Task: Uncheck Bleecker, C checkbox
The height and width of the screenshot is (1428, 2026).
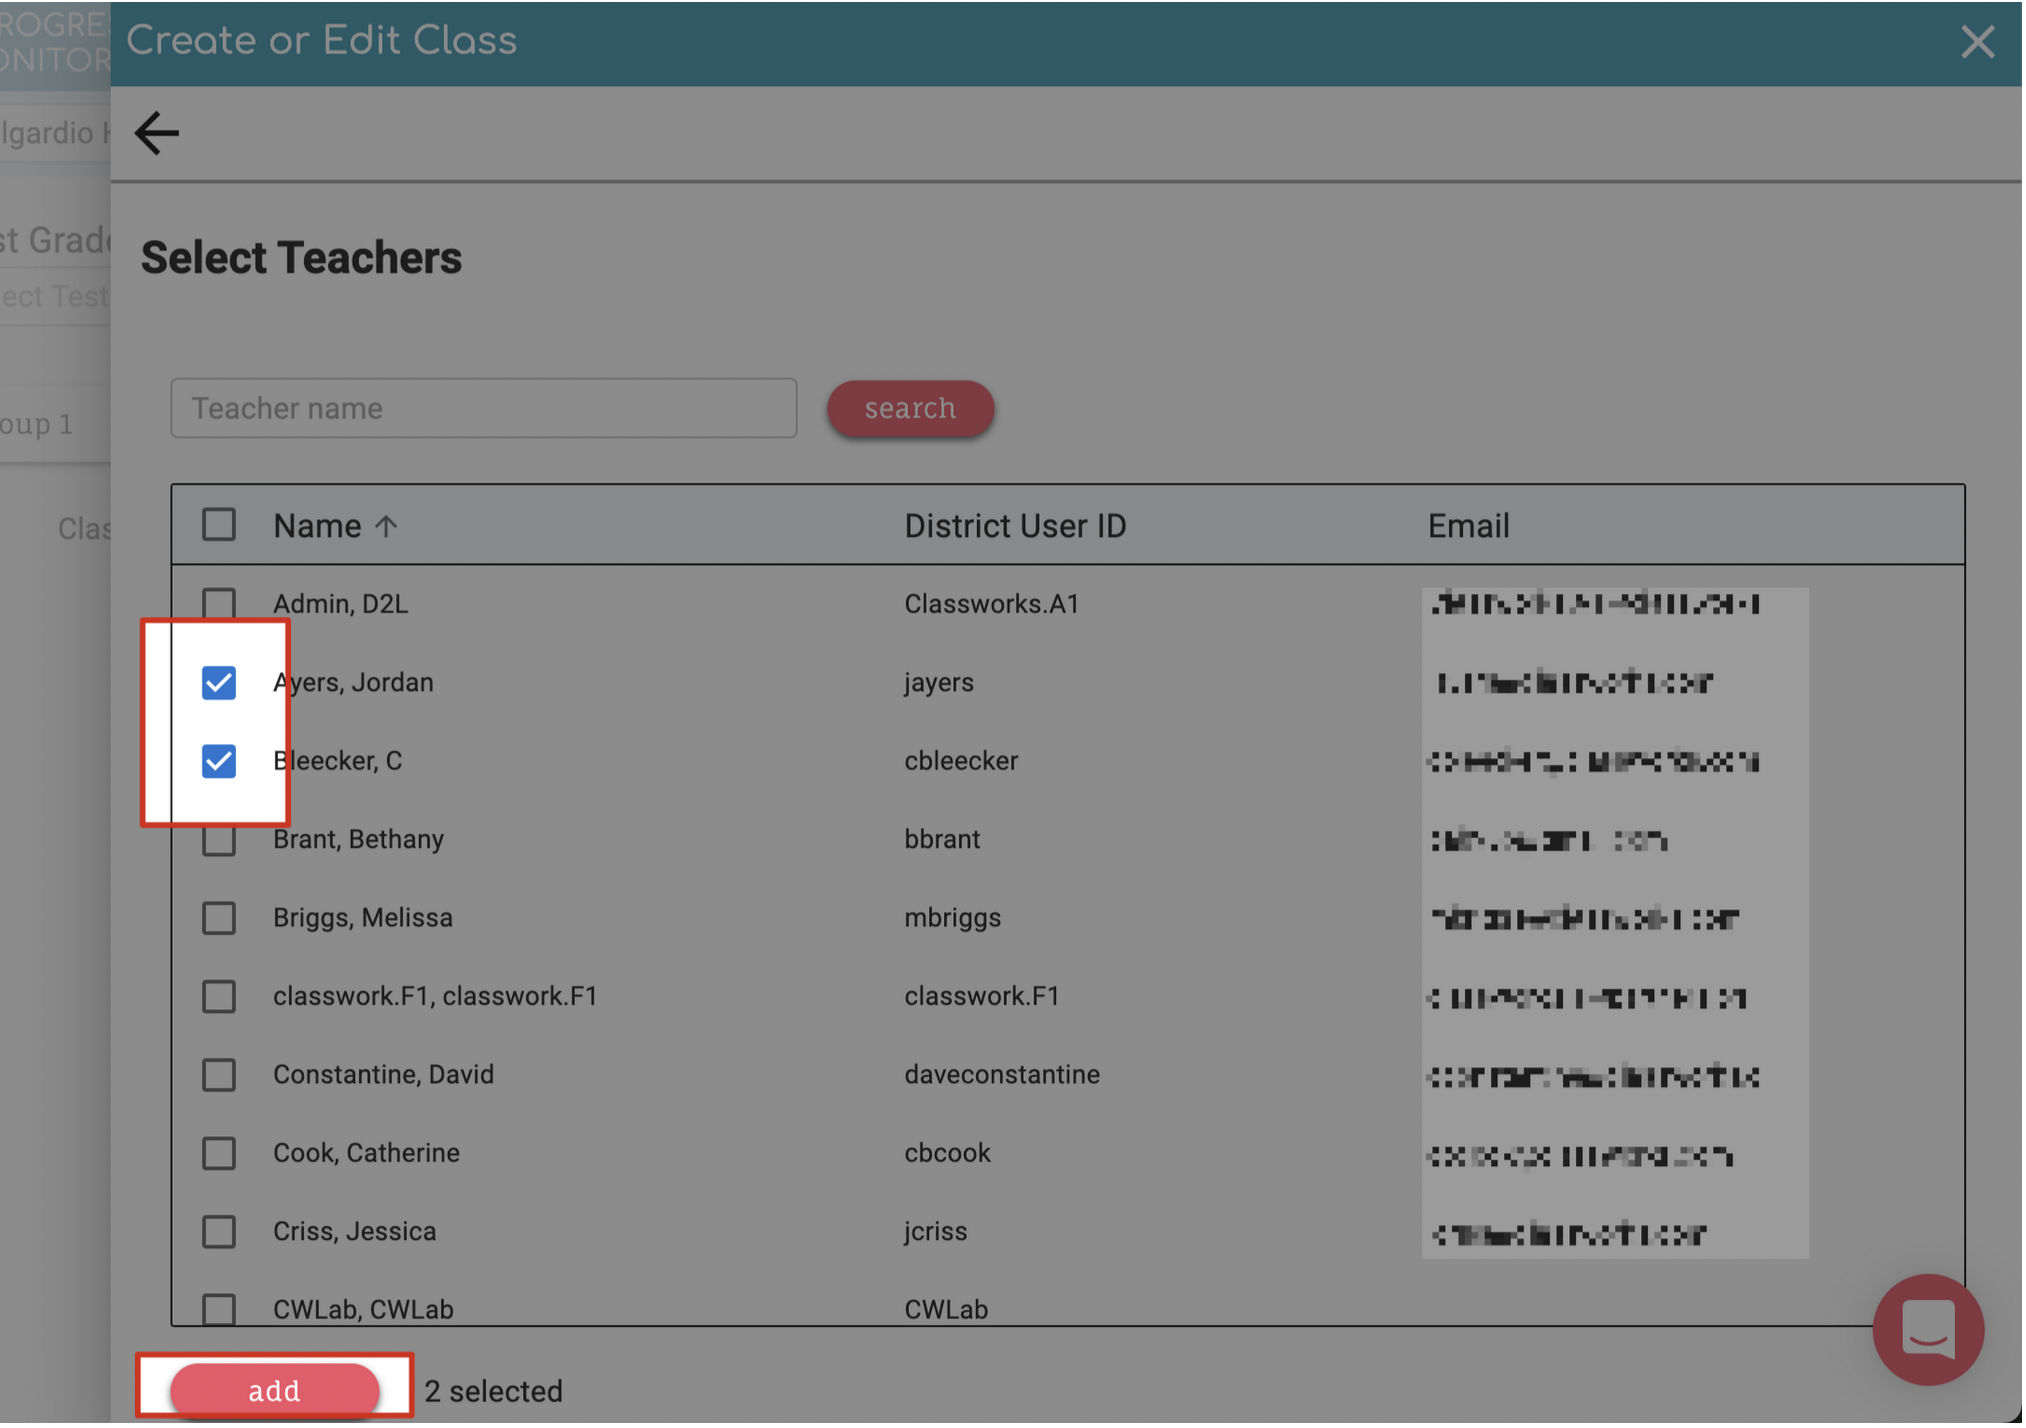Action: 219,762
